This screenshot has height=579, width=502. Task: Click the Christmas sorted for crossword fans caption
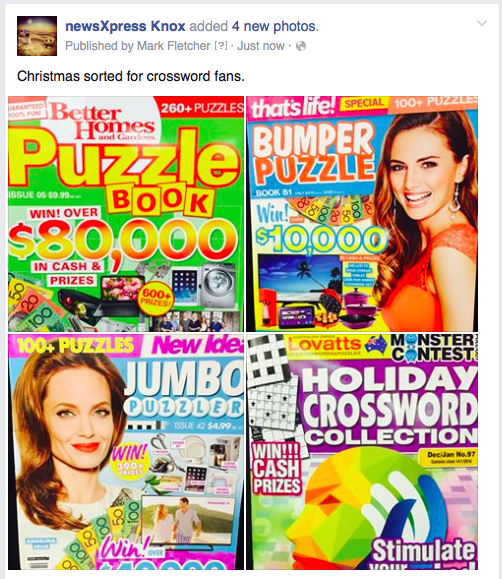(131, 76)
